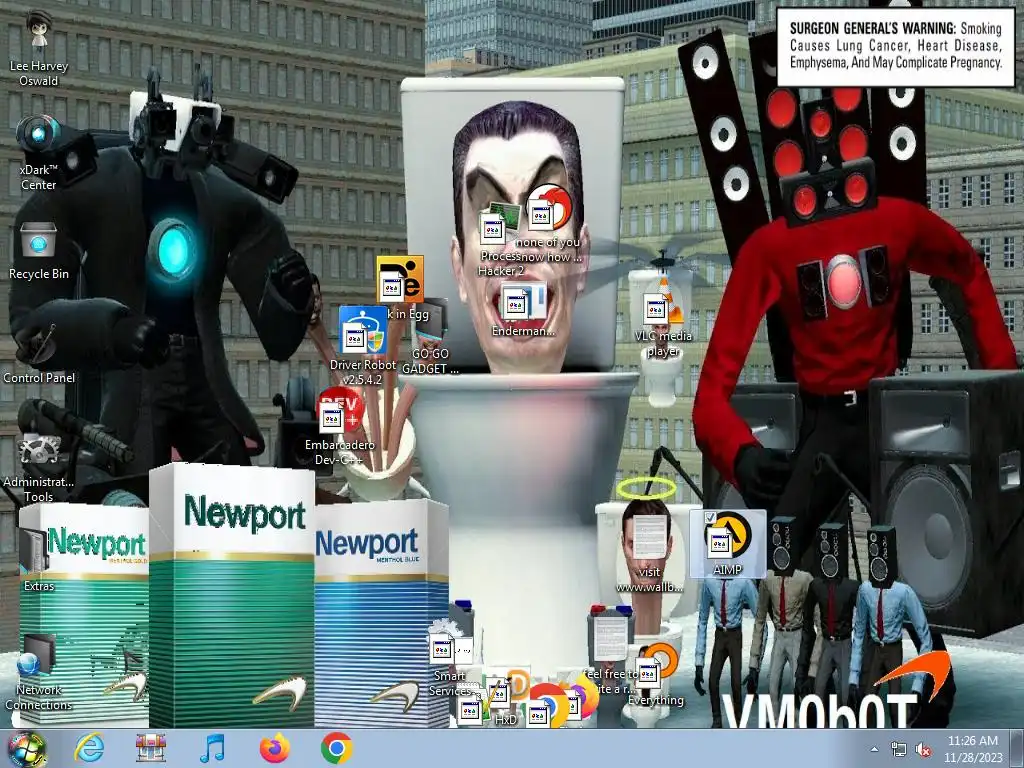Open the music note app in the taskbar
This screenshot has width=1024, height=768.
coord(212,748)
